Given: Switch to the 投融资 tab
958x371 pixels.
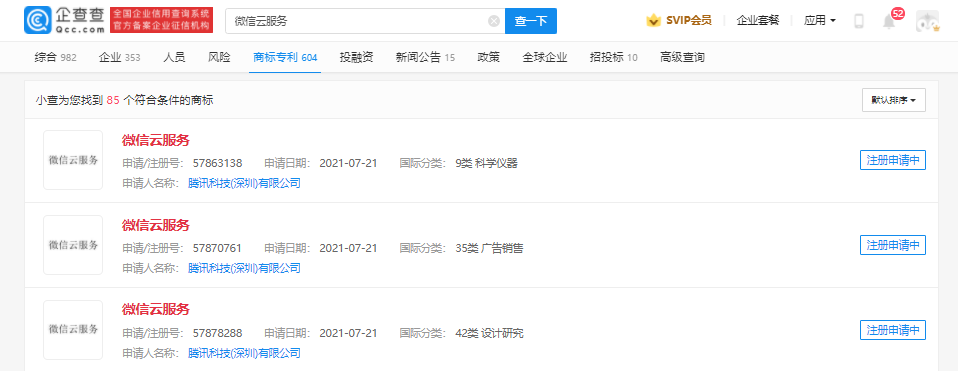Looking at the screenshot, I should click(x=357, y=57).
